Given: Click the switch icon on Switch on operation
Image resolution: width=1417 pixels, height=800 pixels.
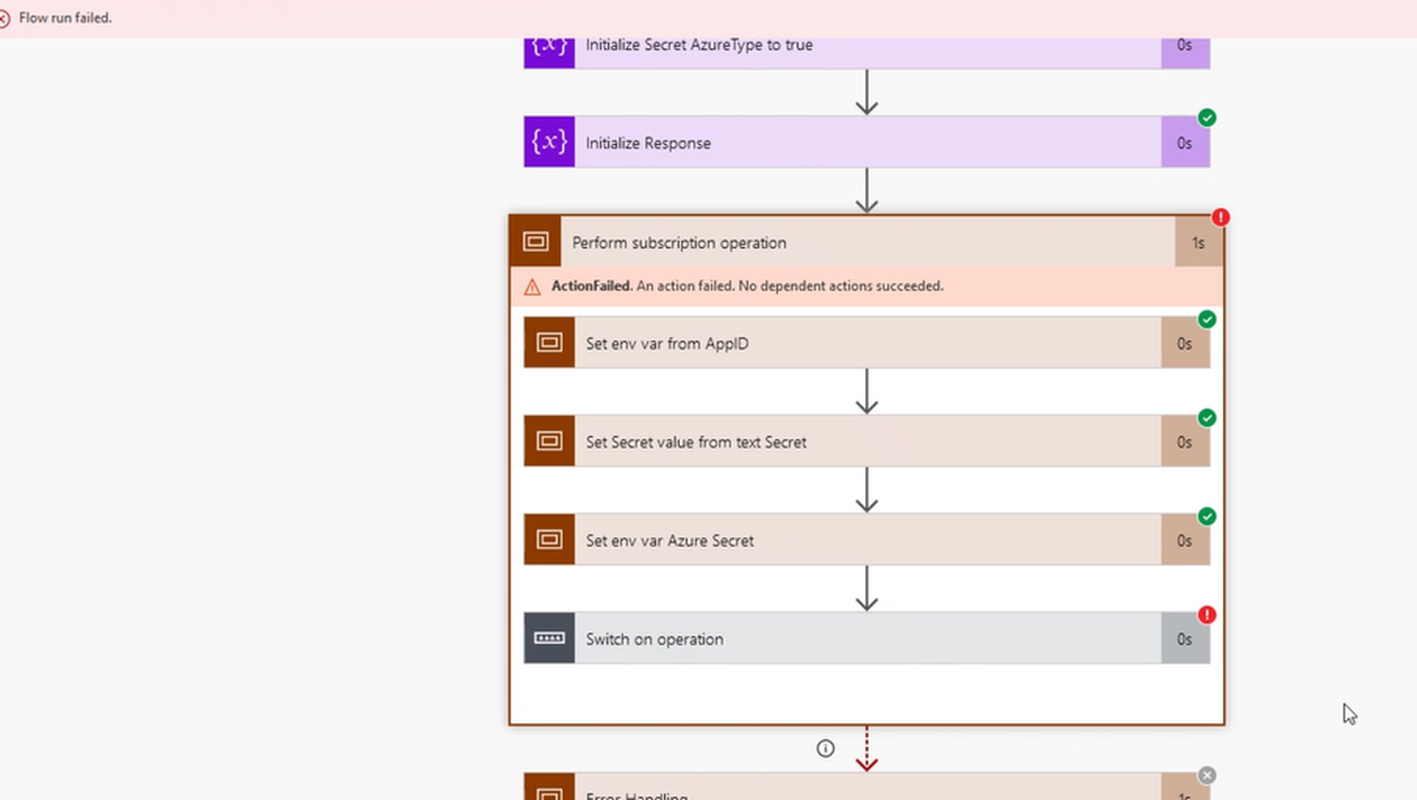Looking at the screenshot, I should 548,638.
